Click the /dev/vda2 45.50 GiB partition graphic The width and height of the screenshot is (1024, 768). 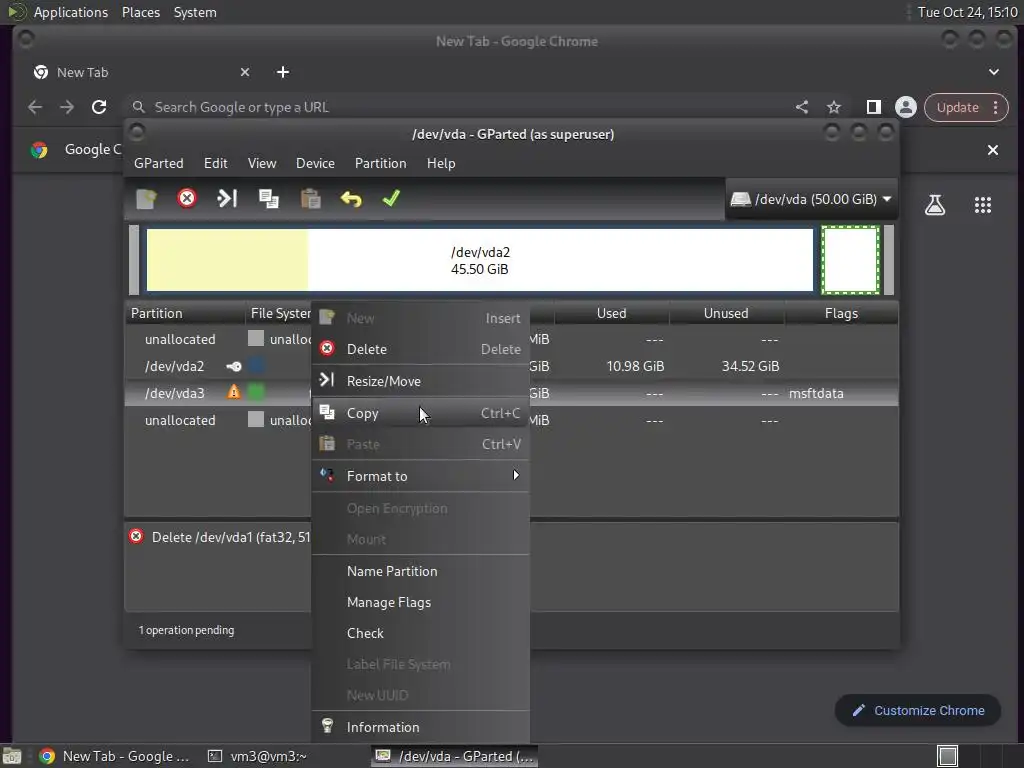(480, 260)
